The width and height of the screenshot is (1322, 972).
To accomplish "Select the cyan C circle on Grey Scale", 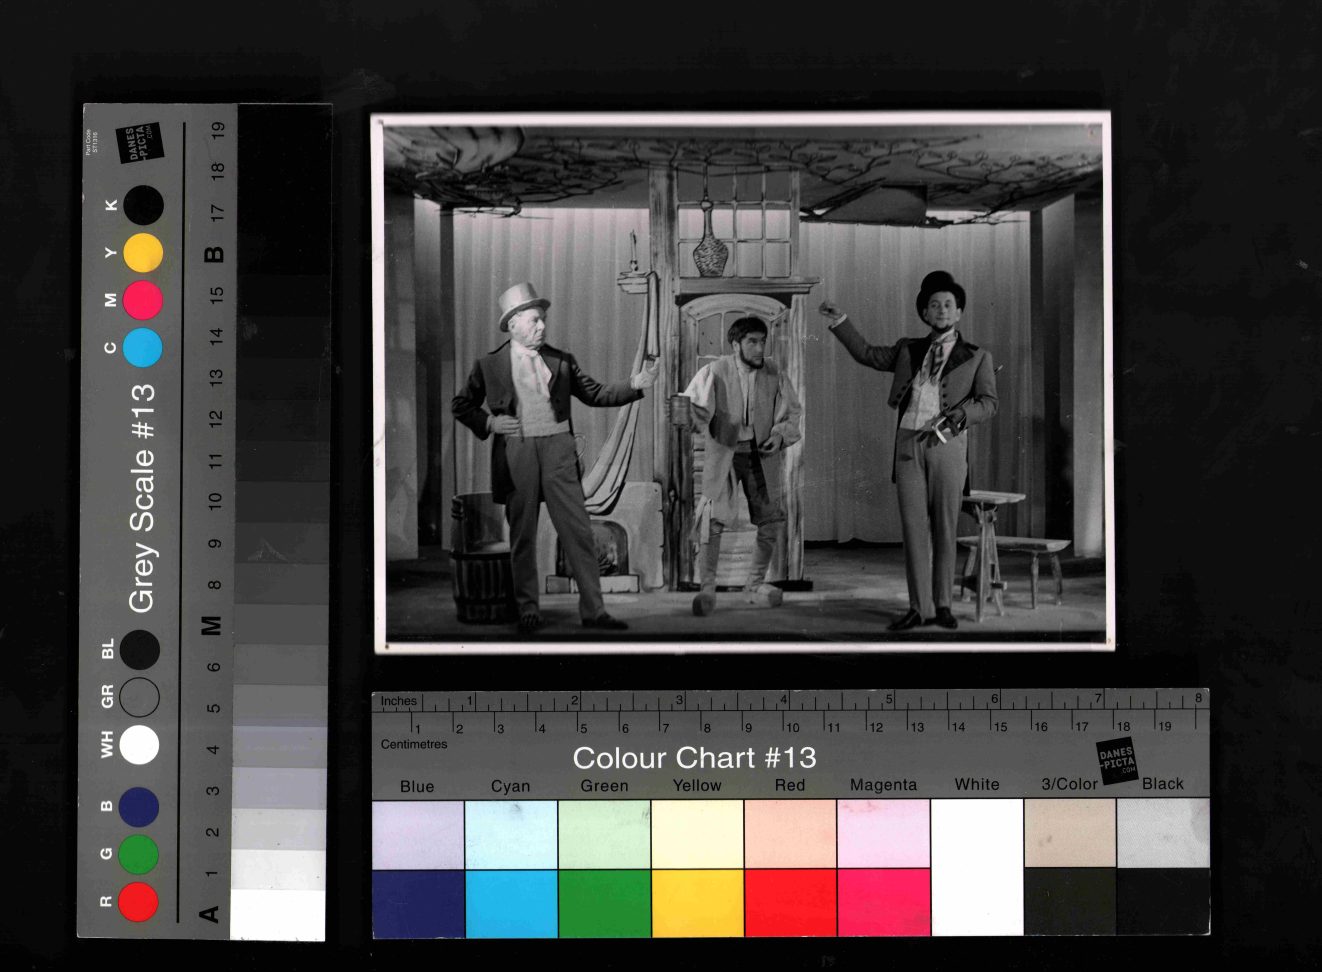I will click(143, 347).
